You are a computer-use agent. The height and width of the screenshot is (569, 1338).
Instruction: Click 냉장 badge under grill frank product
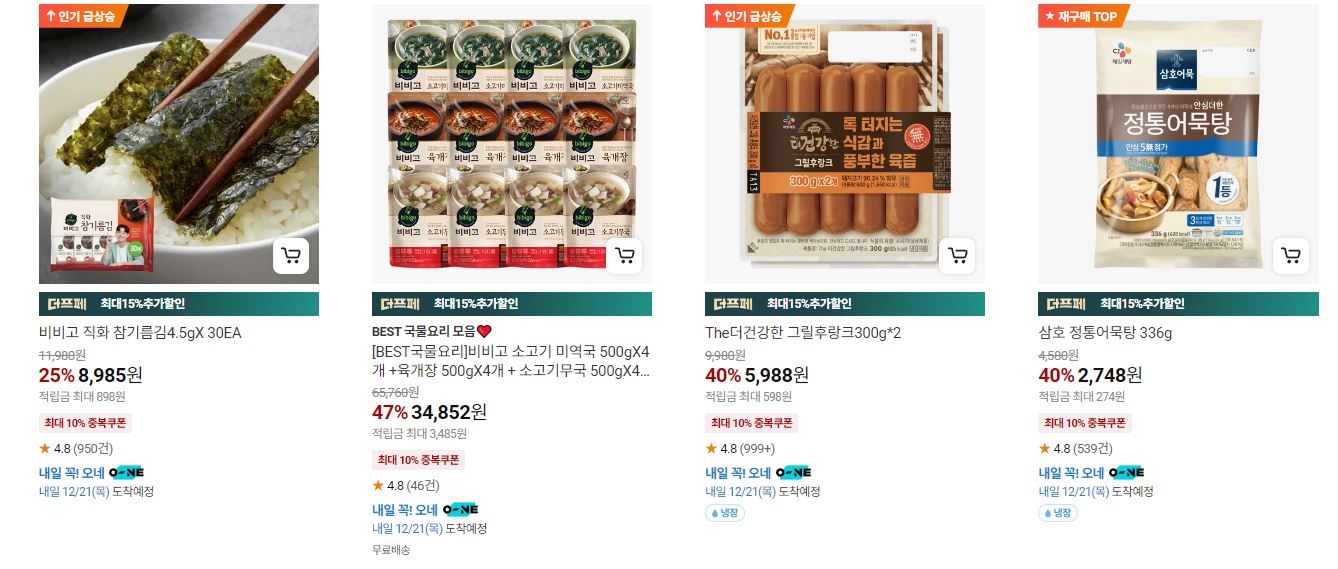click(x=725, y=513)
